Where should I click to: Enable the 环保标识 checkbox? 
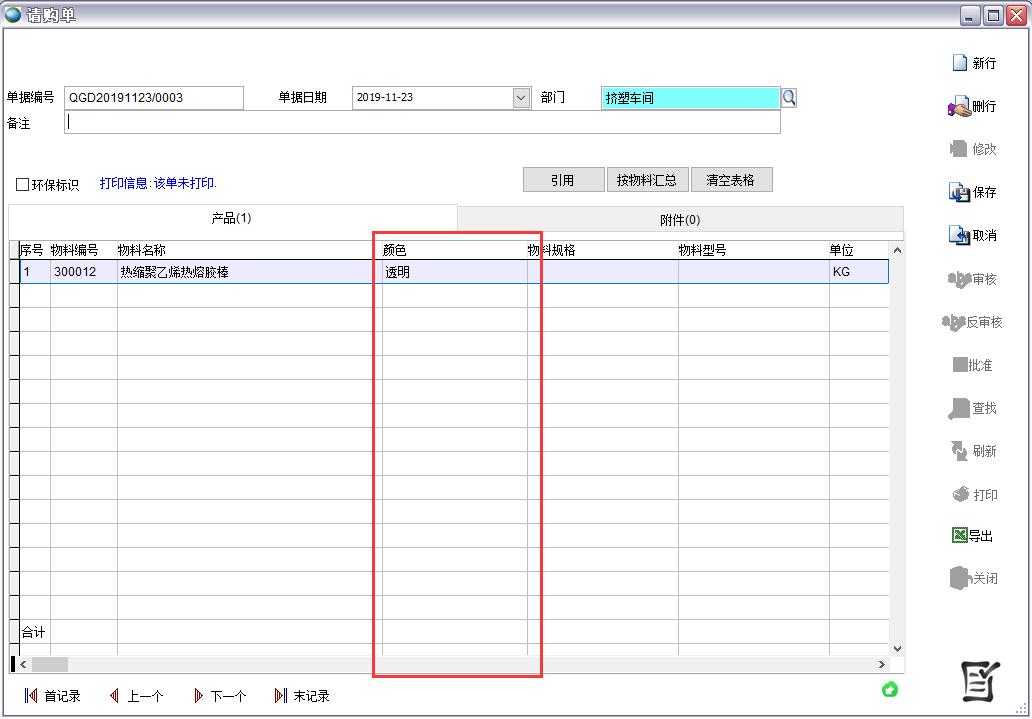click(x=22, y=185)
